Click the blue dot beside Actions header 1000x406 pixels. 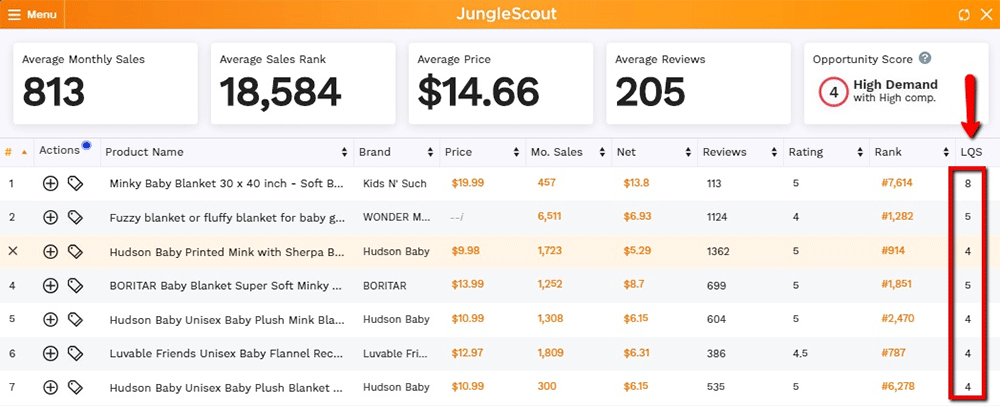tap(87, 146)
